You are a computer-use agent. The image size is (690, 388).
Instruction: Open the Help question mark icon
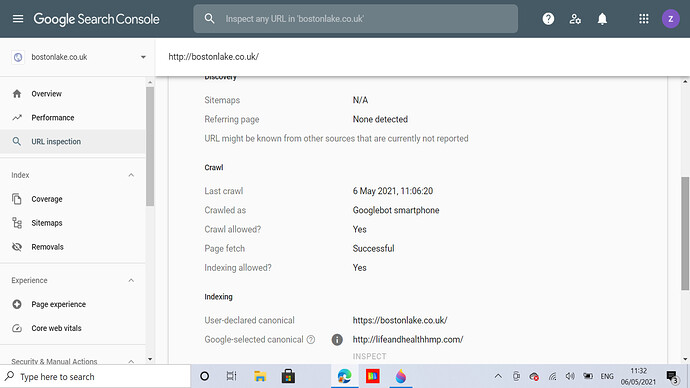click(548, 19)
